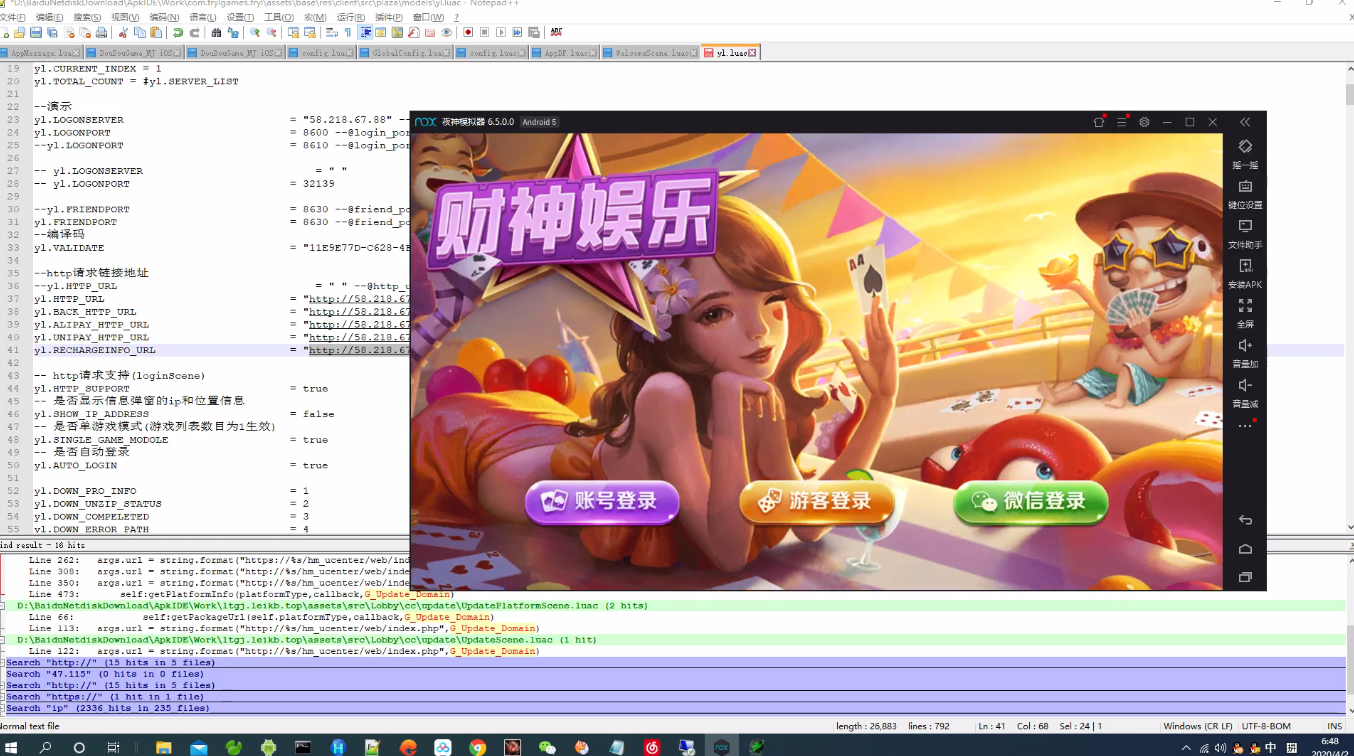Open the Nox emulator settings gear icon
This screenshot has width=1354, height=756.
point(1143,121)
